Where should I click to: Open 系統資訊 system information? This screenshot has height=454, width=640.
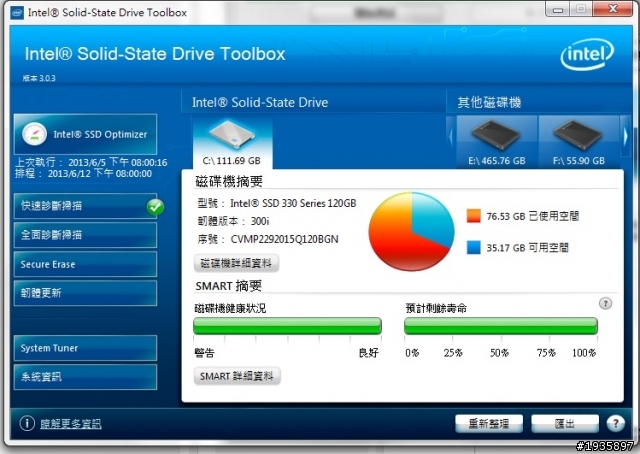coord(85,376)
